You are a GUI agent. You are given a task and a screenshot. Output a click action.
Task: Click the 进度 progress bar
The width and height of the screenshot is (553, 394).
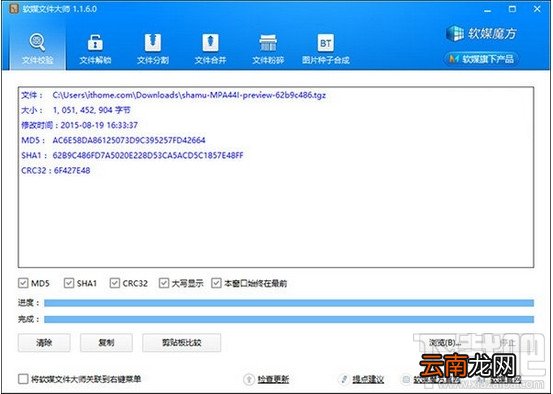coord(289,303)
